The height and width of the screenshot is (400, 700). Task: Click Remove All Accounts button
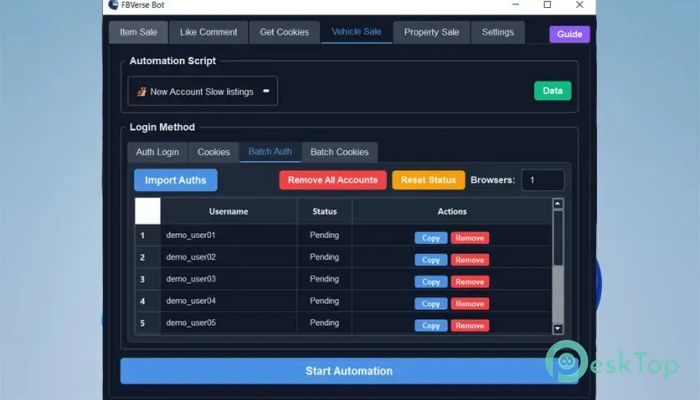coord(333,180)
